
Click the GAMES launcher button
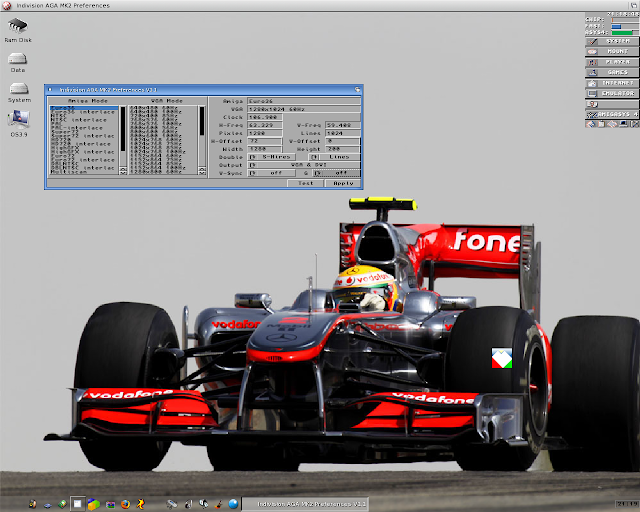point(612,72)
